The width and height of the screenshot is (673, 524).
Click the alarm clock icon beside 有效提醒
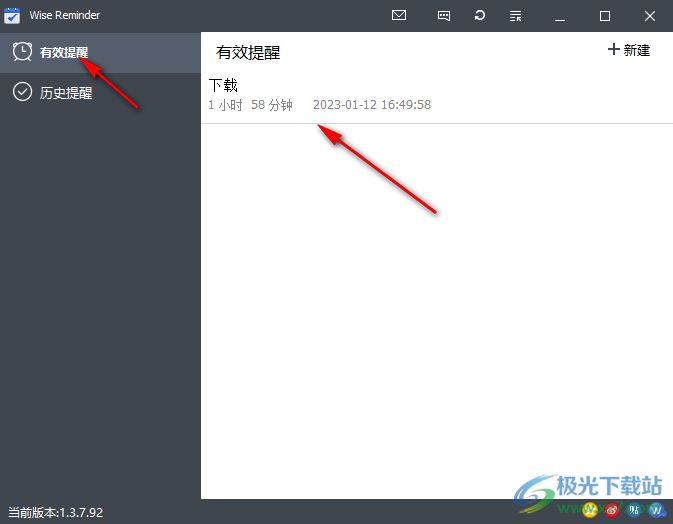(22, 52)
